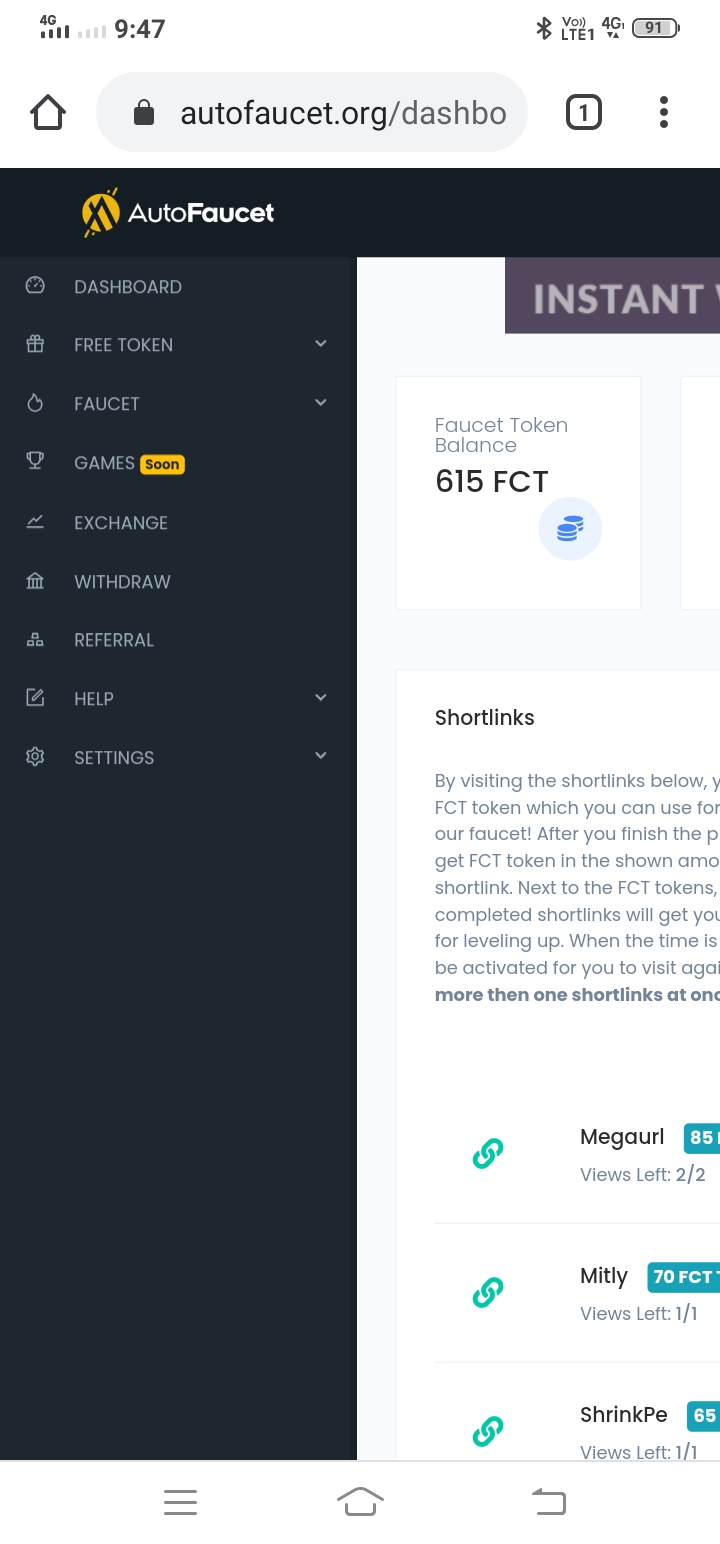Viewport: 720px width, 1544px height.
Task: Expand the Help submenu chevron
Action: [x=321, y=698]
